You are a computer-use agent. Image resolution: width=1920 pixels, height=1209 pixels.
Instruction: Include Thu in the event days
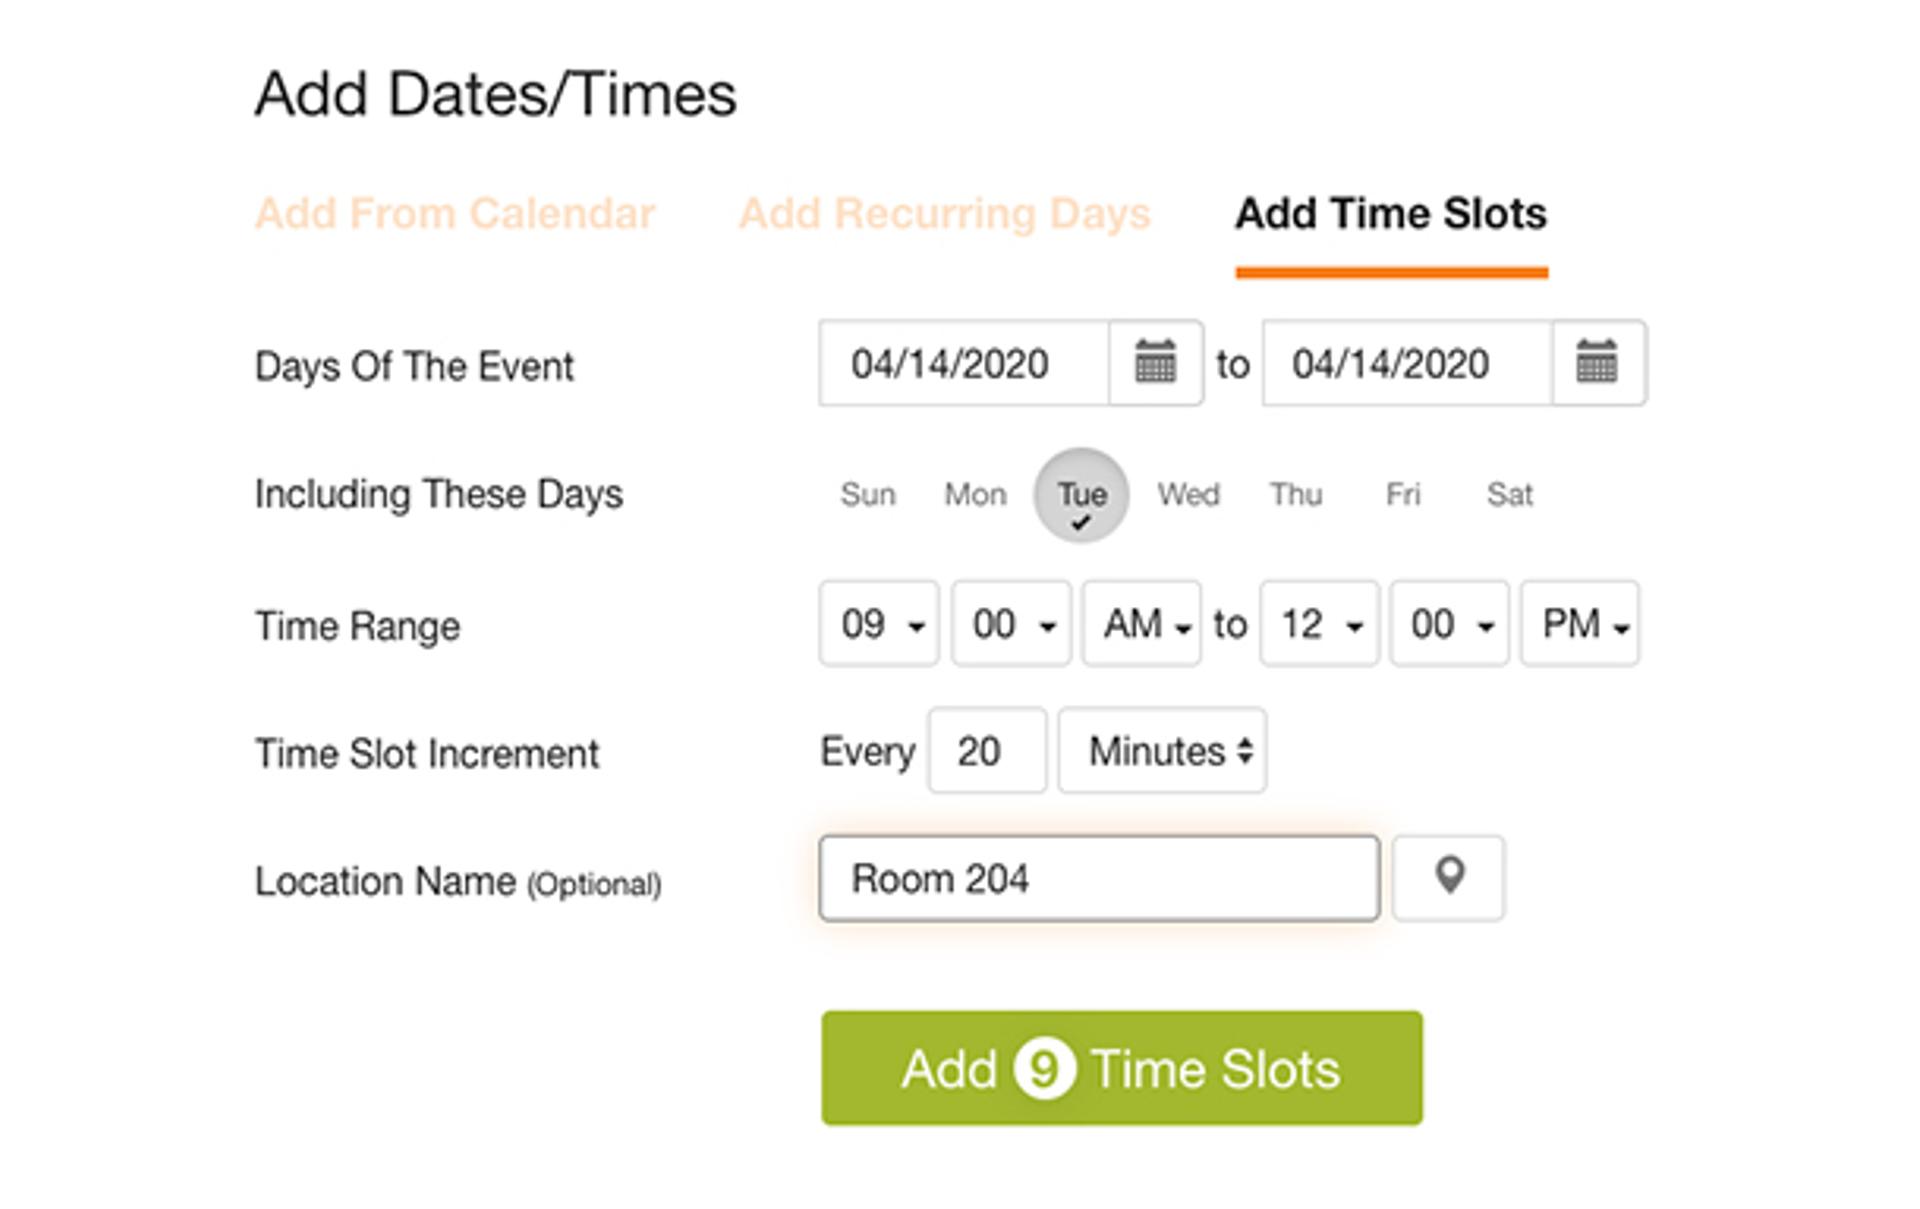(x=1296, y=494)
